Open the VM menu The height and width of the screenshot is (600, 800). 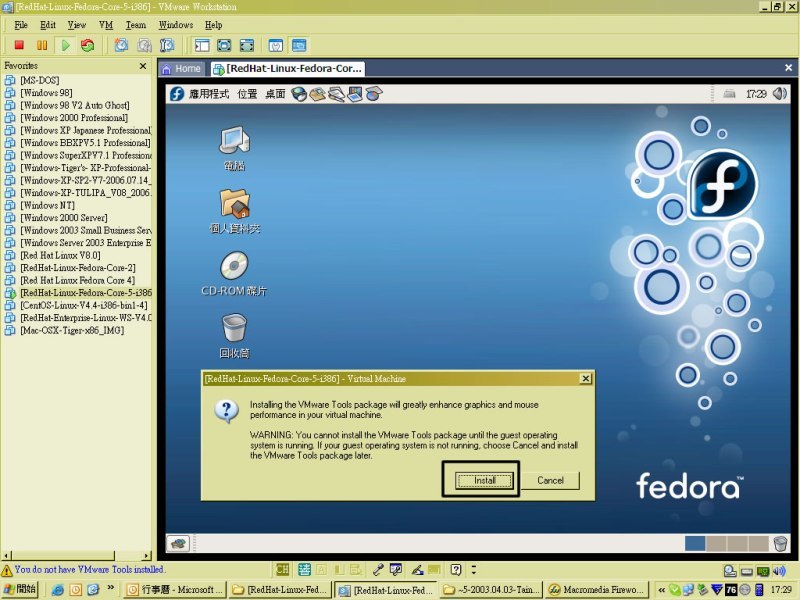pos(106,25)
